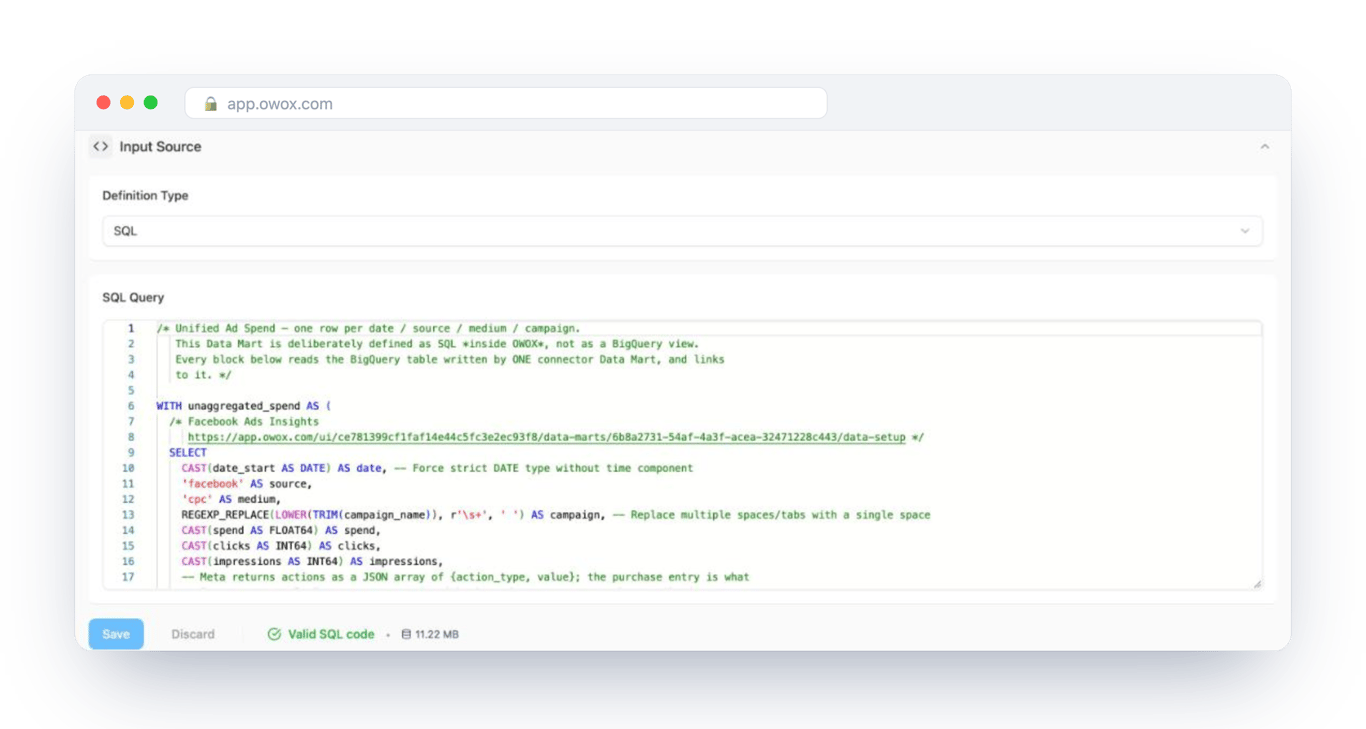
Task: Click the Input Source heading text
Action: [x=160, y=146]
